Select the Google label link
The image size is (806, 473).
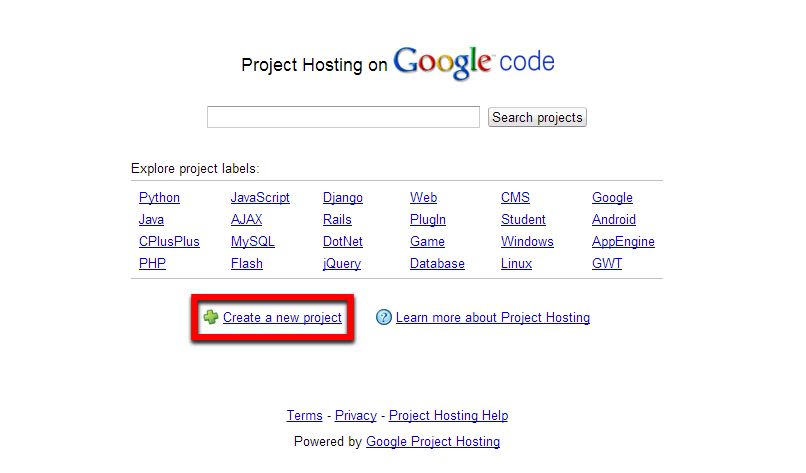coord(612,198)
